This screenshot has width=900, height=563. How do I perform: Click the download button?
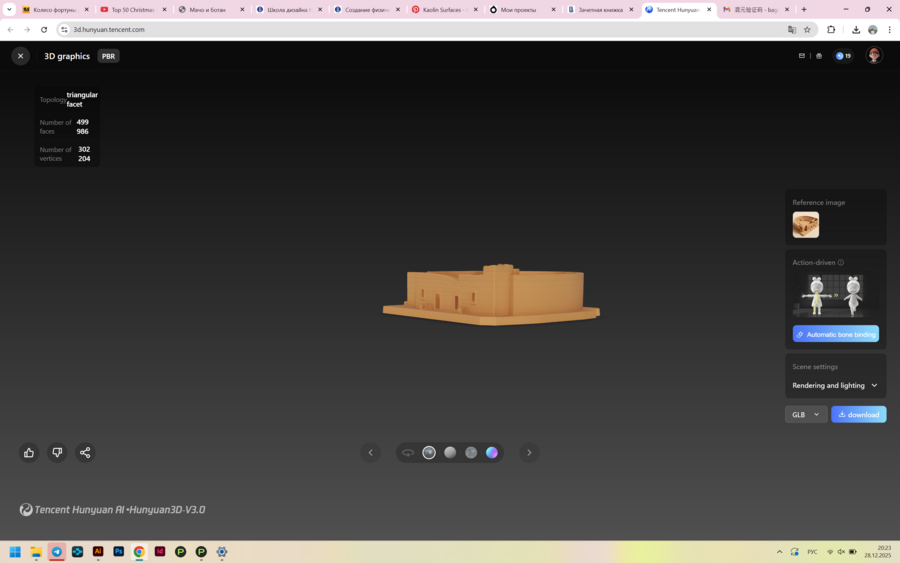[858, 414]
